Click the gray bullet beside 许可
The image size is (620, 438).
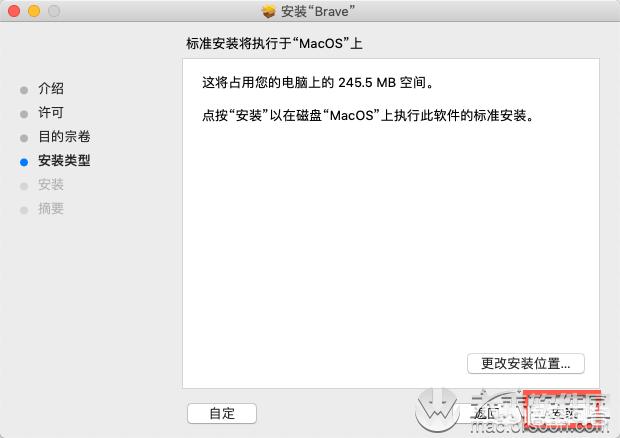24,114
